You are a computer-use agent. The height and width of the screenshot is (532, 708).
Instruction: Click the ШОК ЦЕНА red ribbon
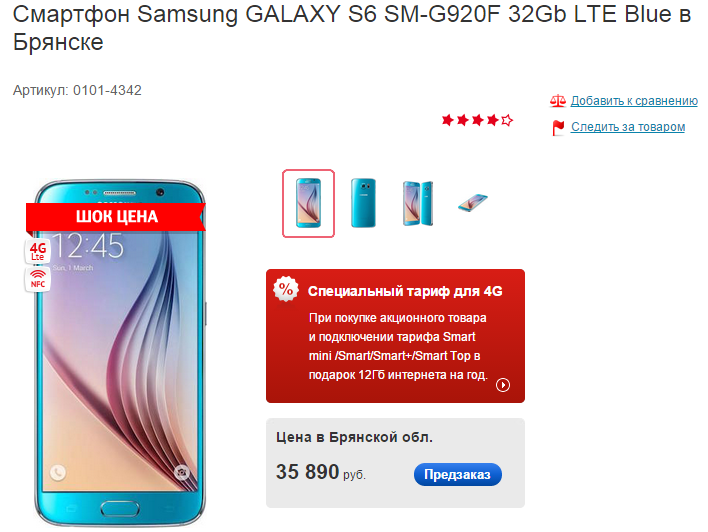pyautogui.click(x=116, y=217)
